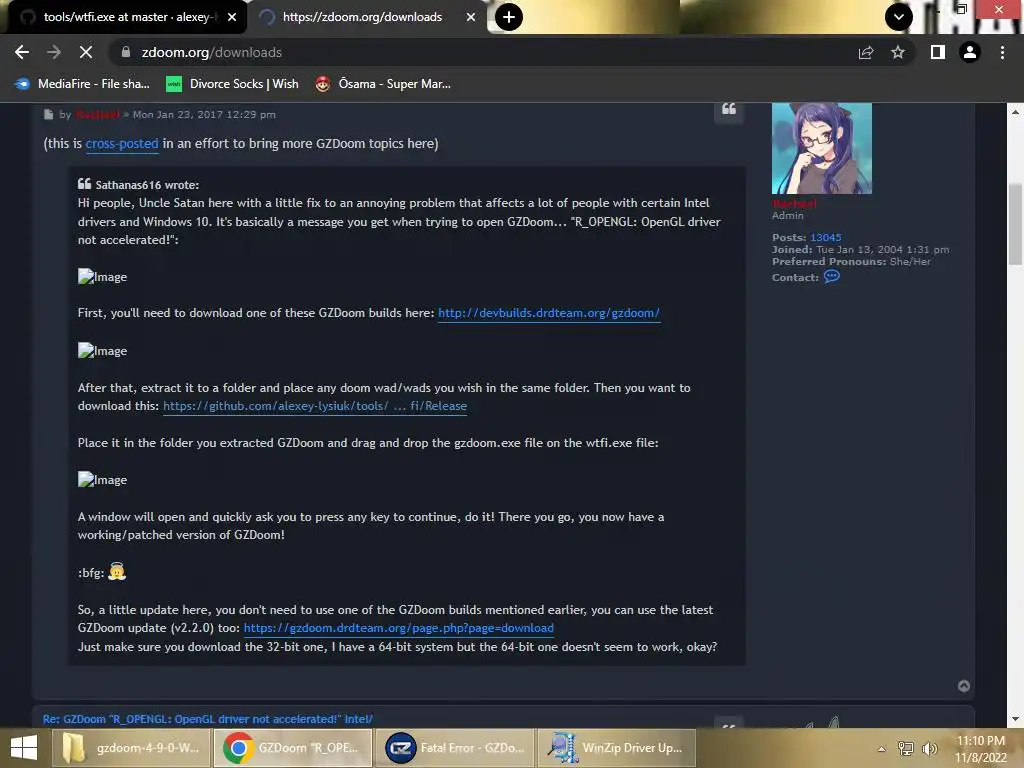Open the Windows Start menu
This screenshot has width=1024, height=768.
pyautogui.click(x=24, y=748)
